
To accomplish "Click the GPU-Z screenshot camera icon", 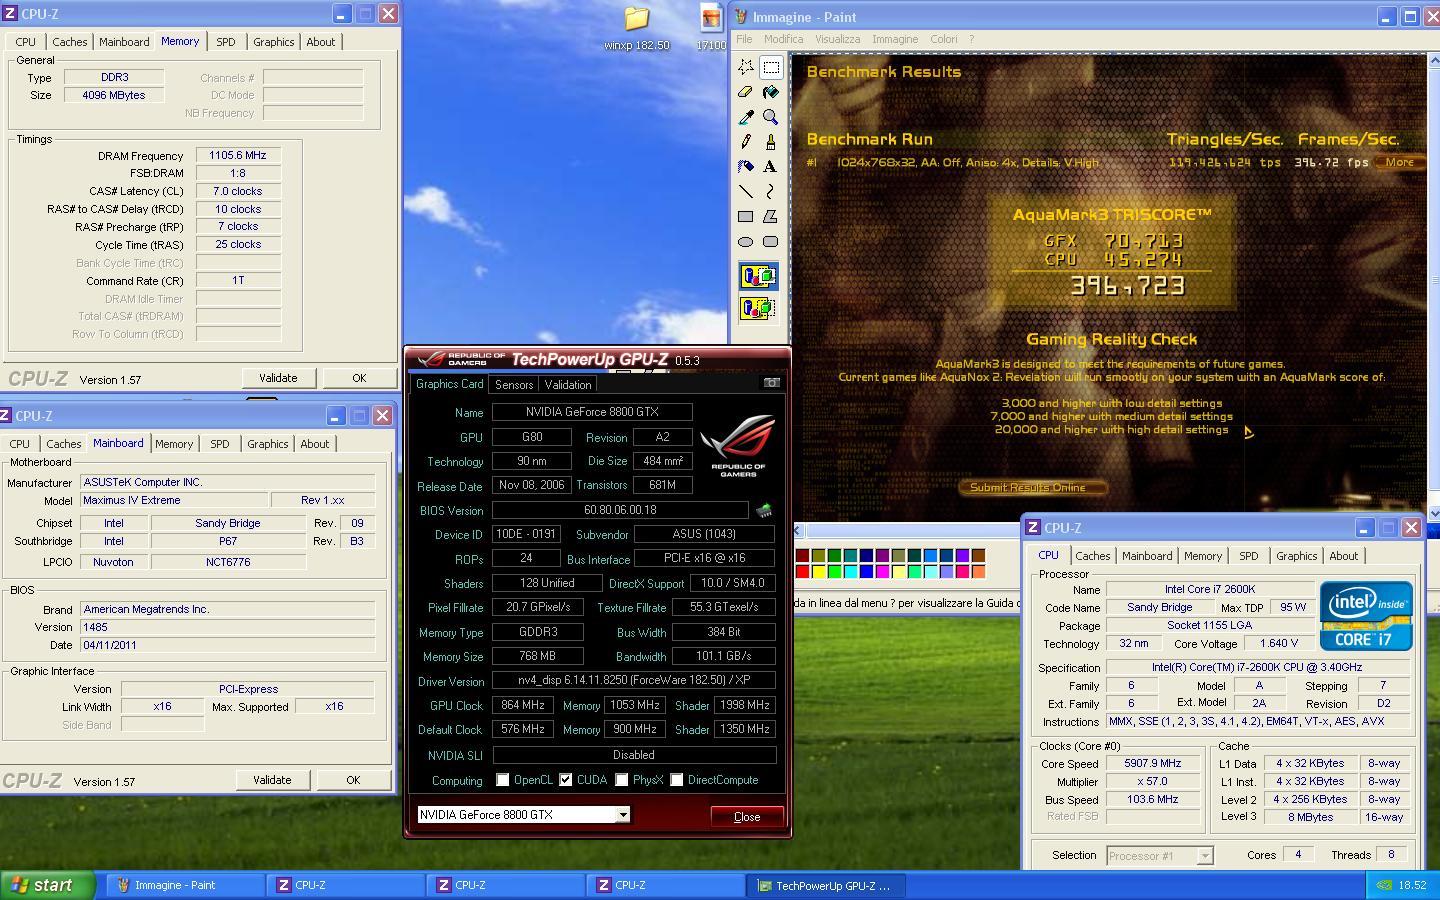I will click(771, 383).
